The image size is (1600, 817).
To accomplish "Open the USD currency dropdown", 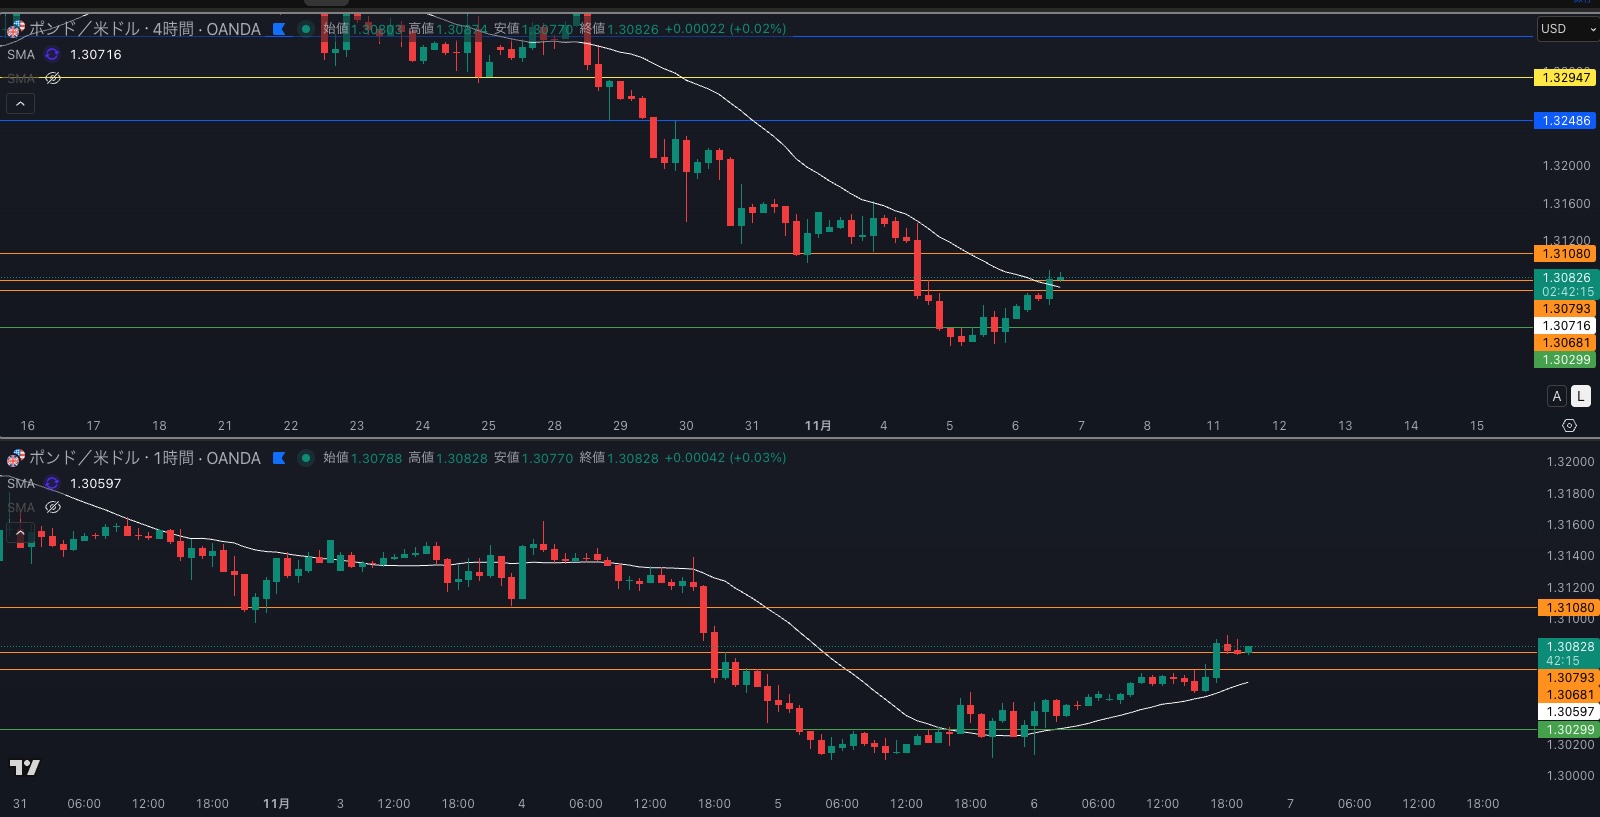I will pos(1567,29).
